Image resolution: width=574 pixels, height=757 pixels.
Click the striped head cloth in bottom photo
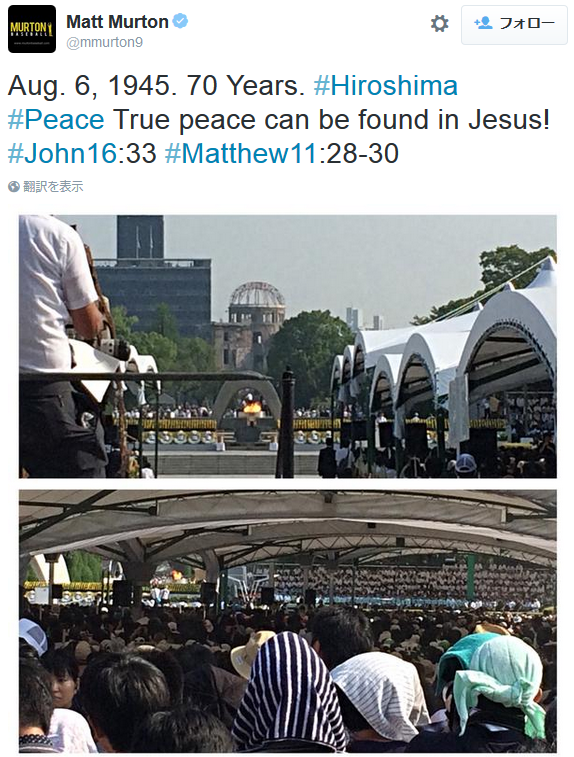click(x=289, y=692)
